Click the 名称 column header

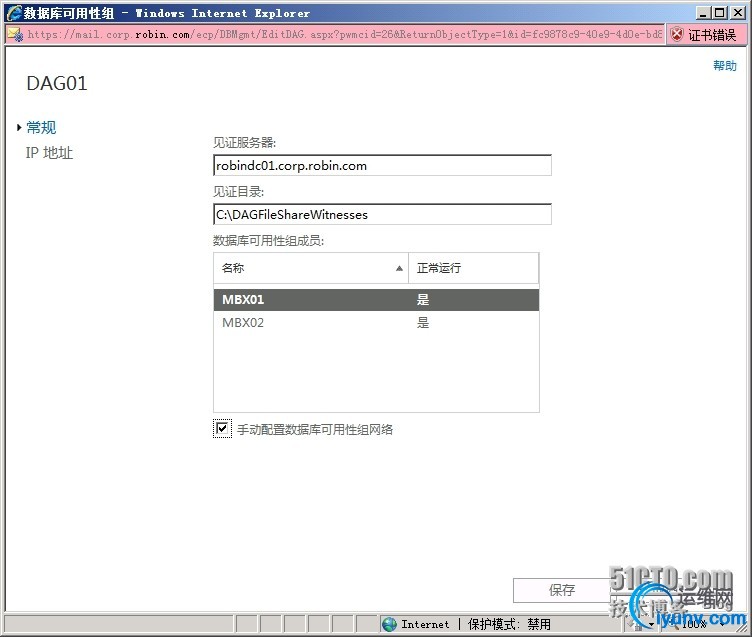pos(311,268)
